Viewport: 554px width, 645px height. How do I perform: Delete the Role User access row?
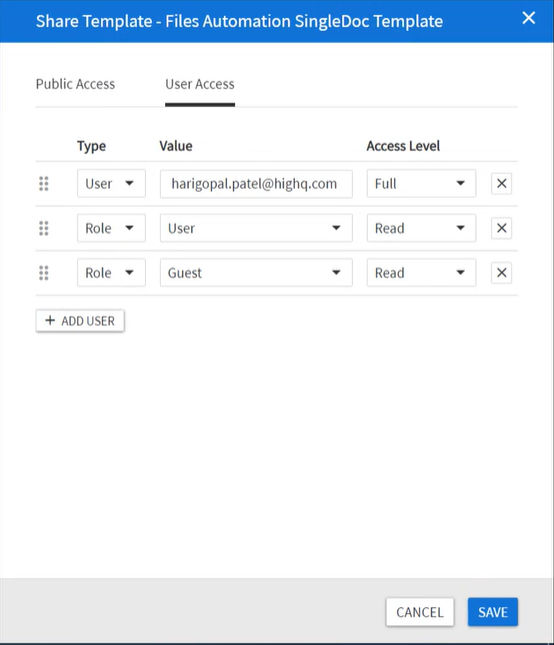tap(501, 228)
